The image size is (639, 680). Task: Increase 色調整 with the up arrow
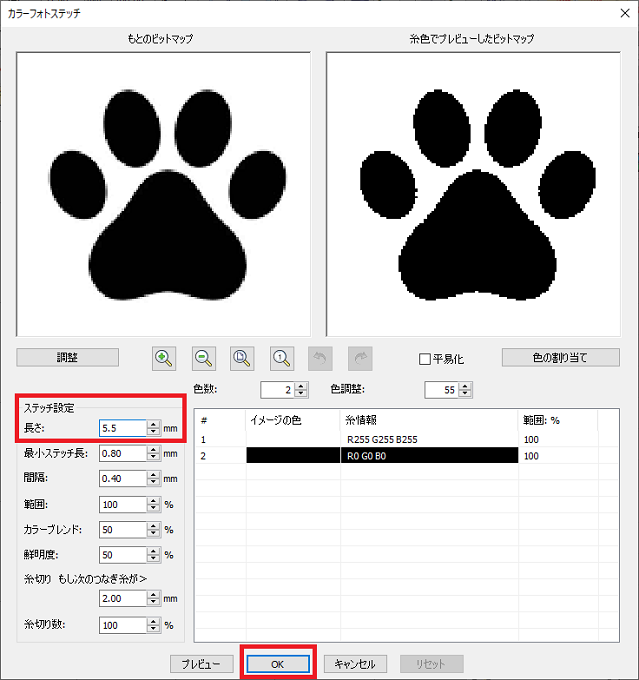465,386
